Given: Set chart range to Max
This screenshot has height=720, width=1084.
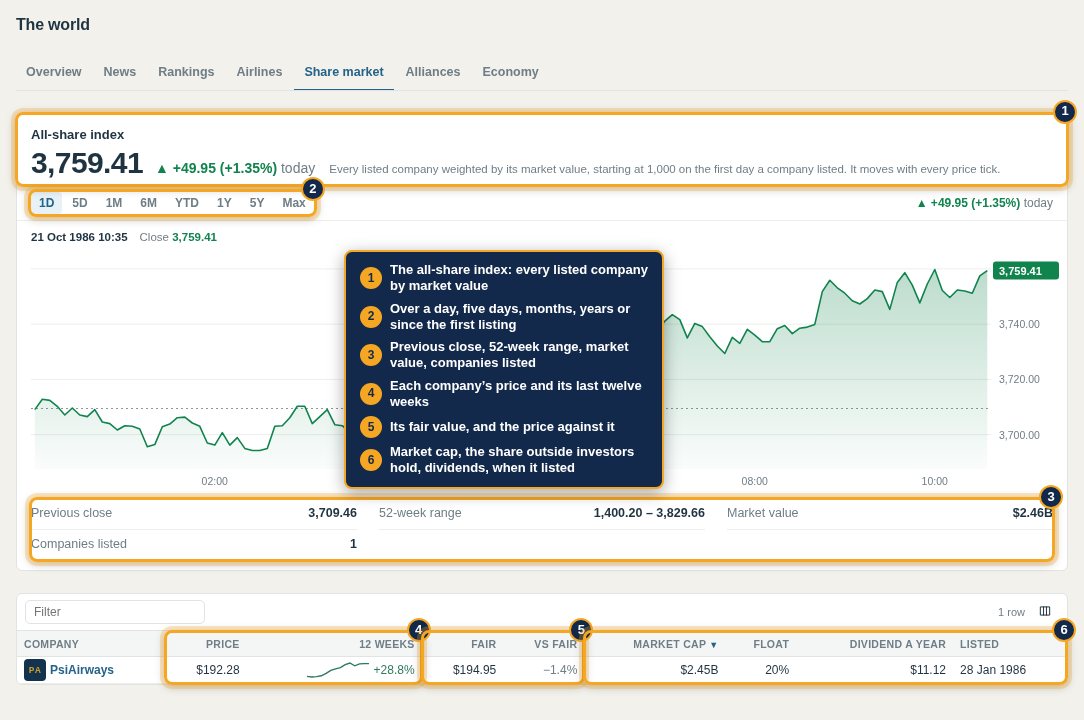Looking at the screenshot, I should [x=294, y=203].
